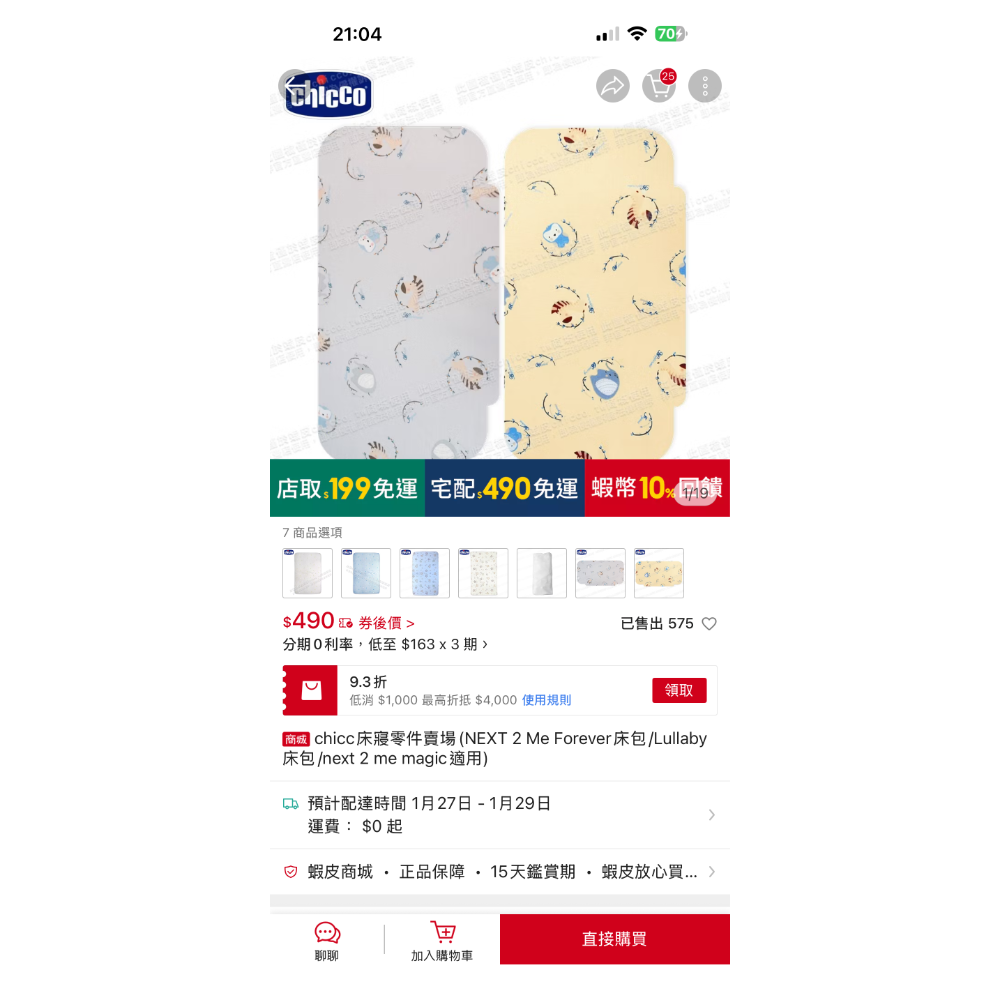Tap the red voucher bag icon

(311, 690)
